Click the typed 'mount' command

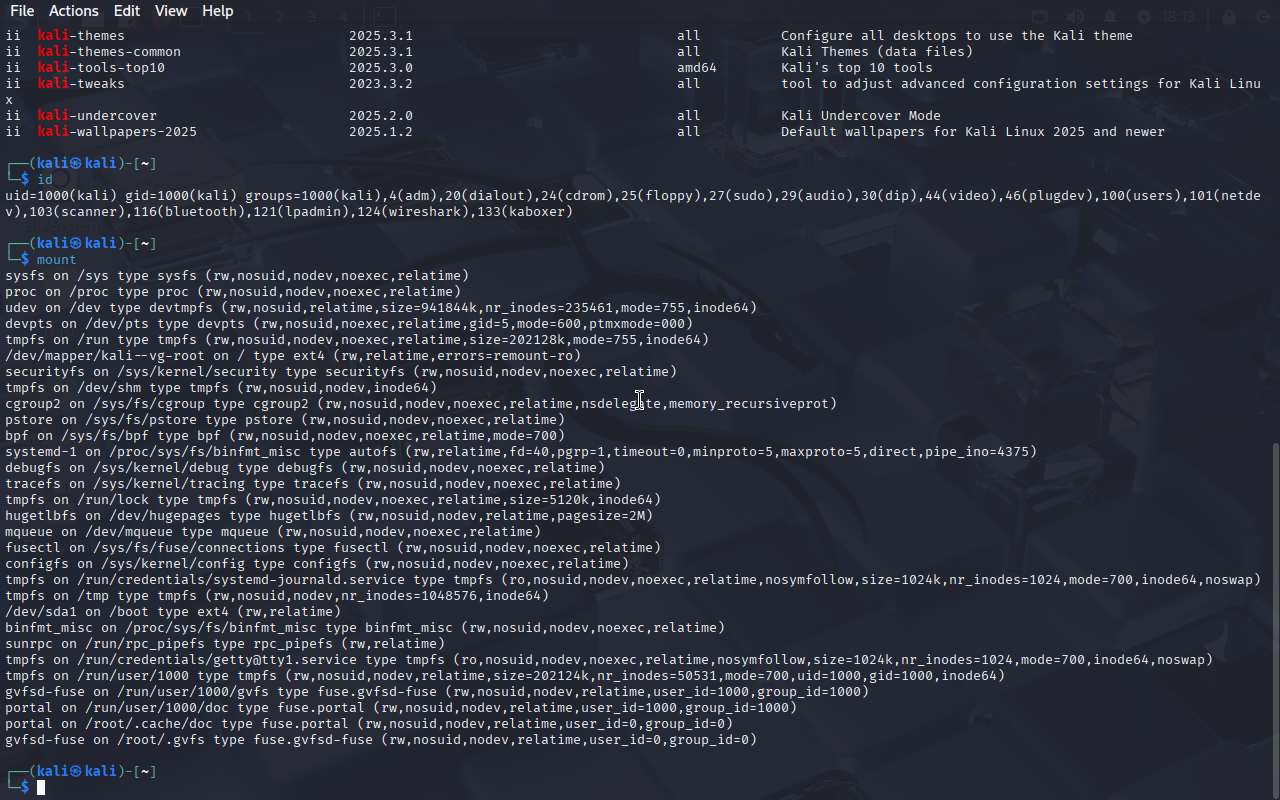point(57,260)
